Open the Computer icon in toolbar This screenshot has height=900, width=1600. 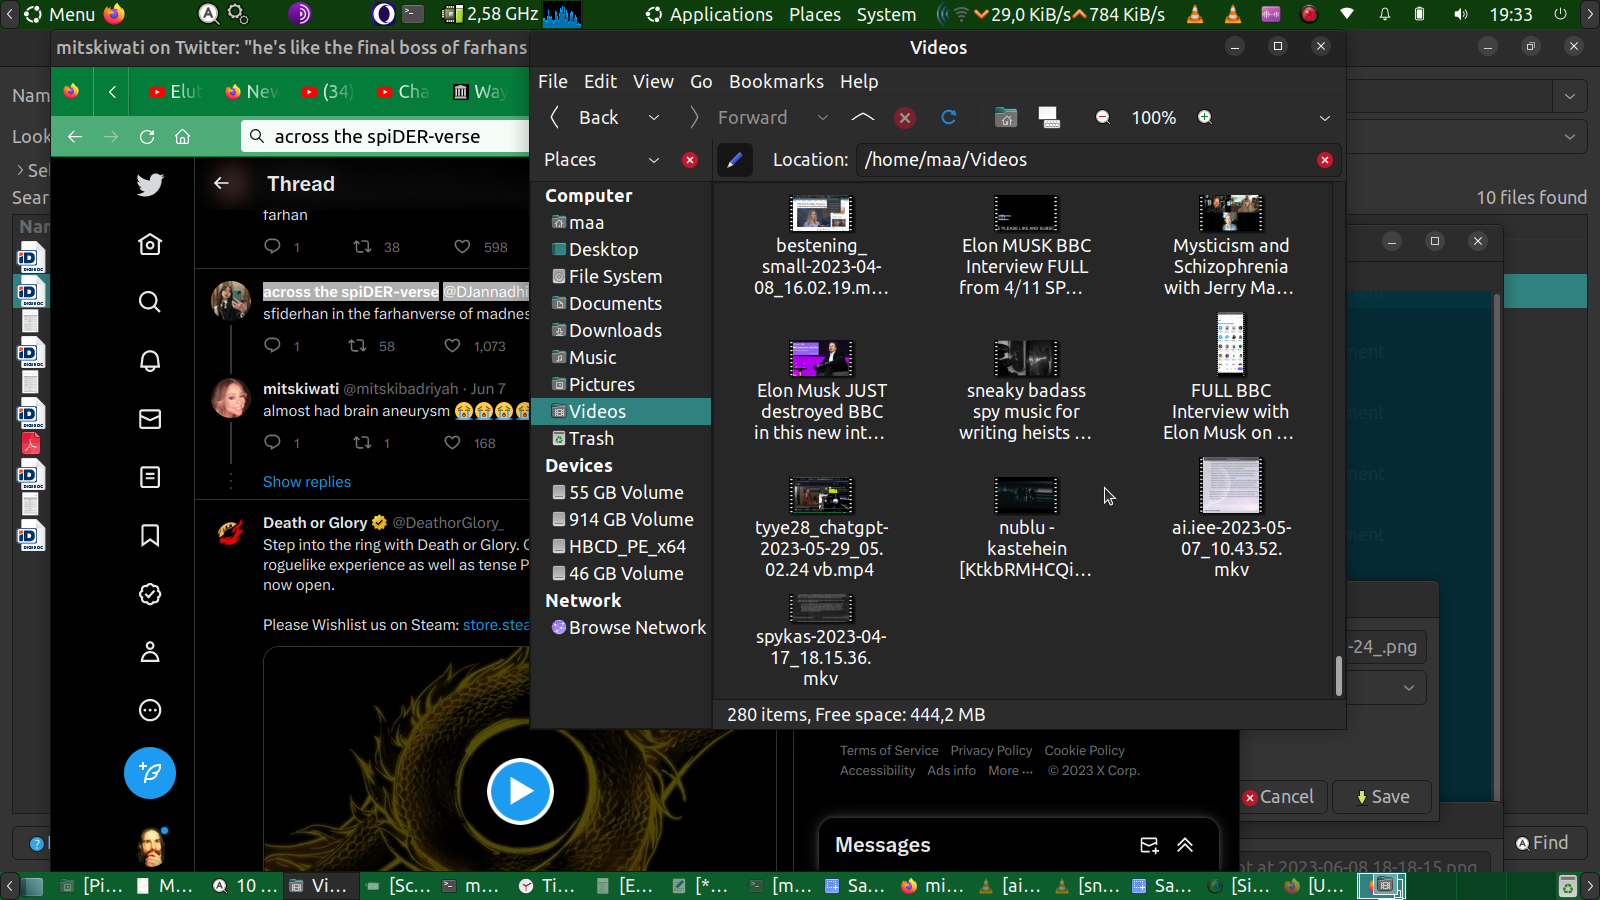pos(1049,118)
